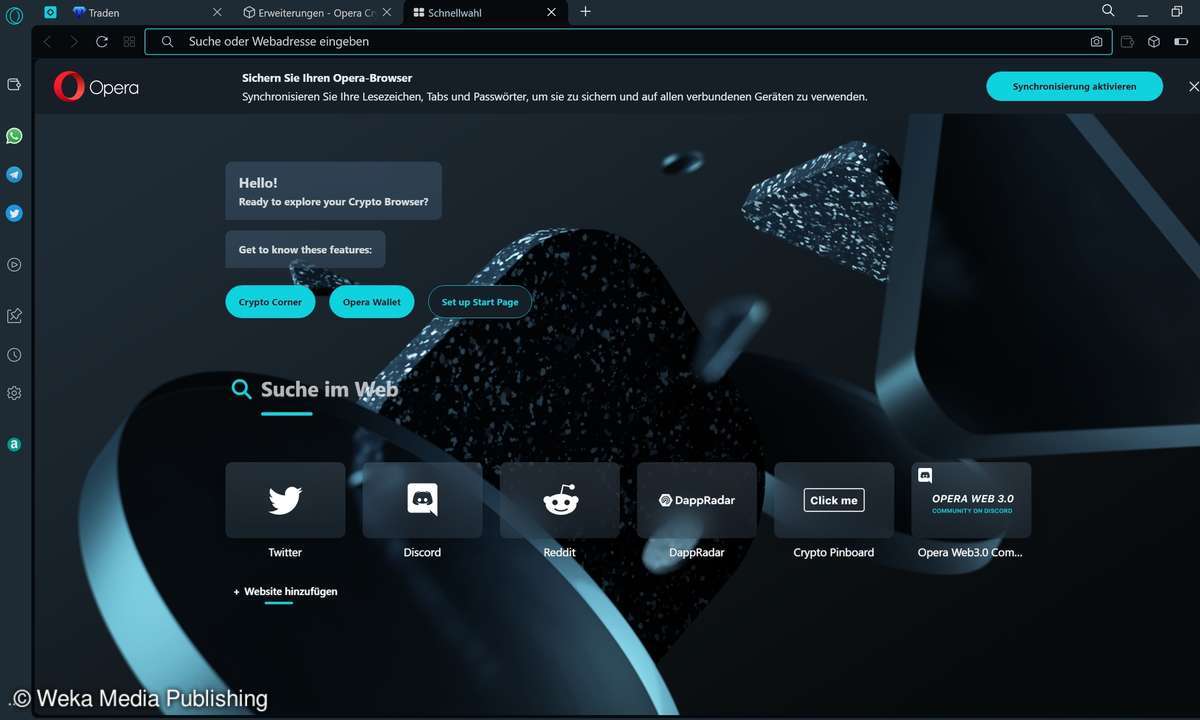
Task: Click the Speed Dial grid icon in toolbar
Action: (x=129, y=42)
